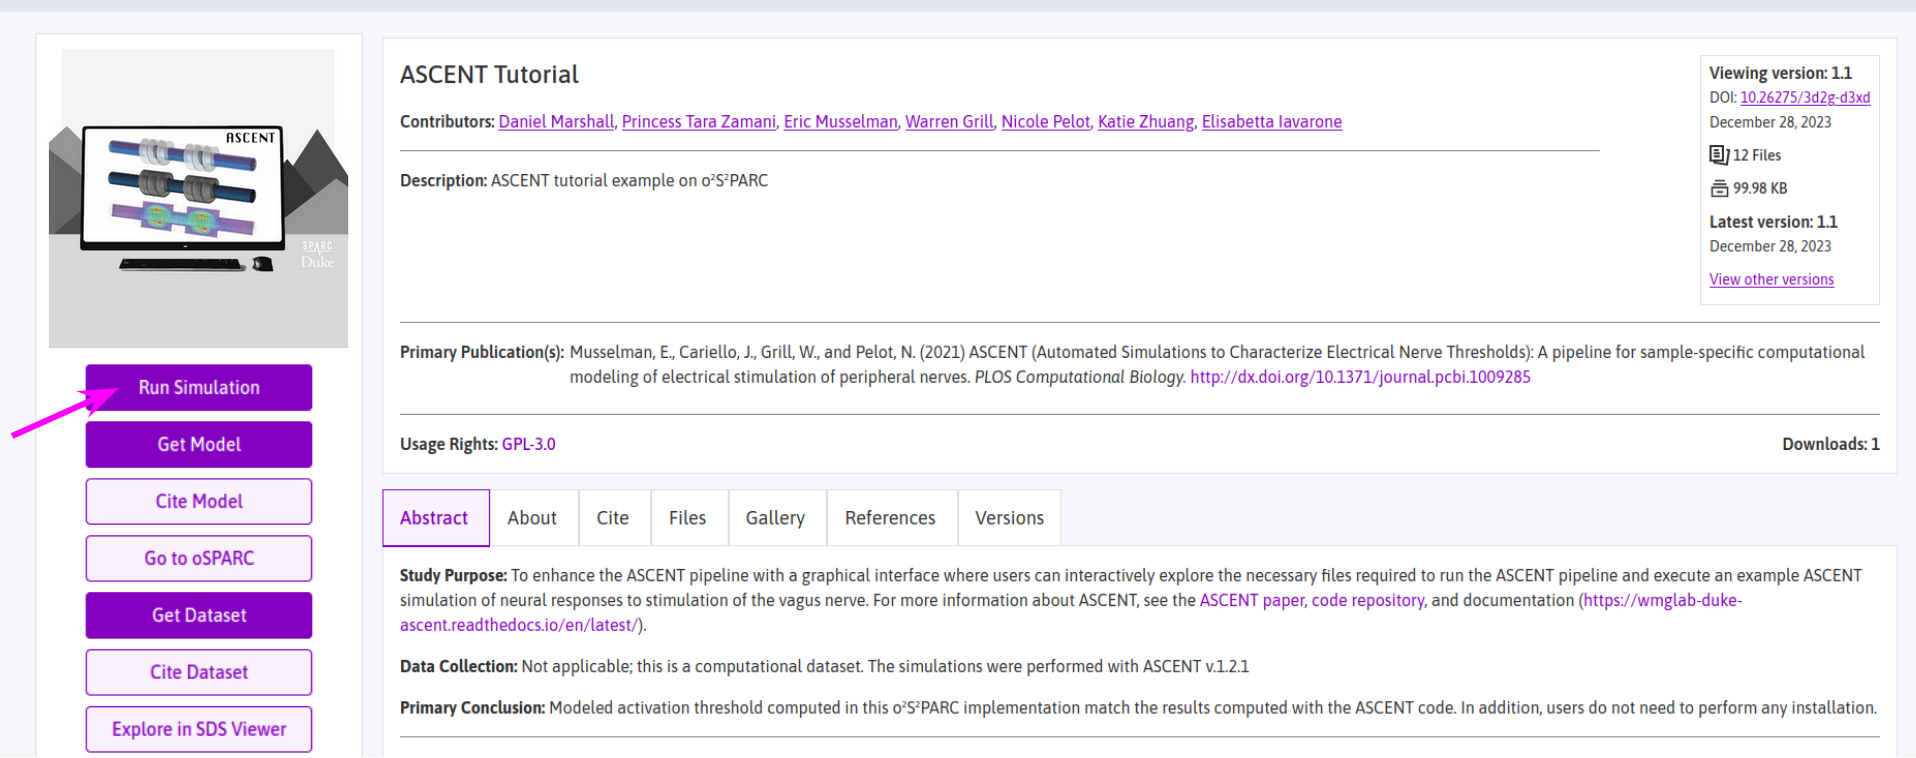Image resolution: width=1916 pixels, height=758 pixels.
Task: Open the ASCENT paper link
Action: click(1252, 600)
